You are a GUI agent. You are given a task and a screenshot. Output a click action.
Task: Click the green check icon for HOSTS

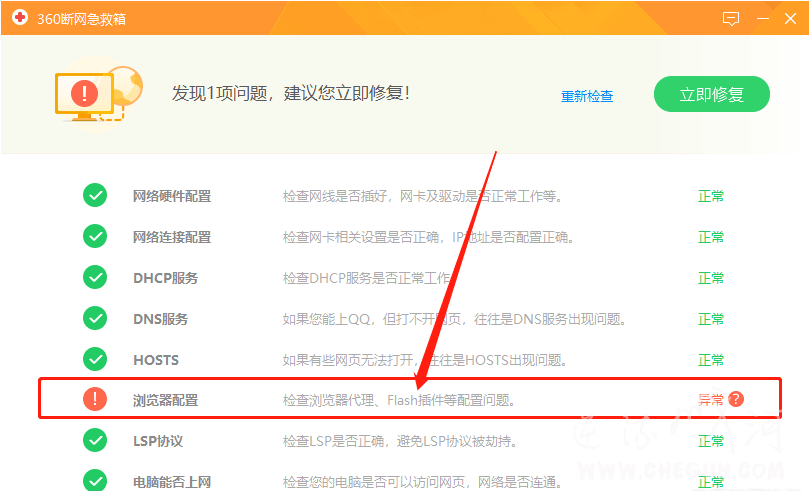[95, 359]
